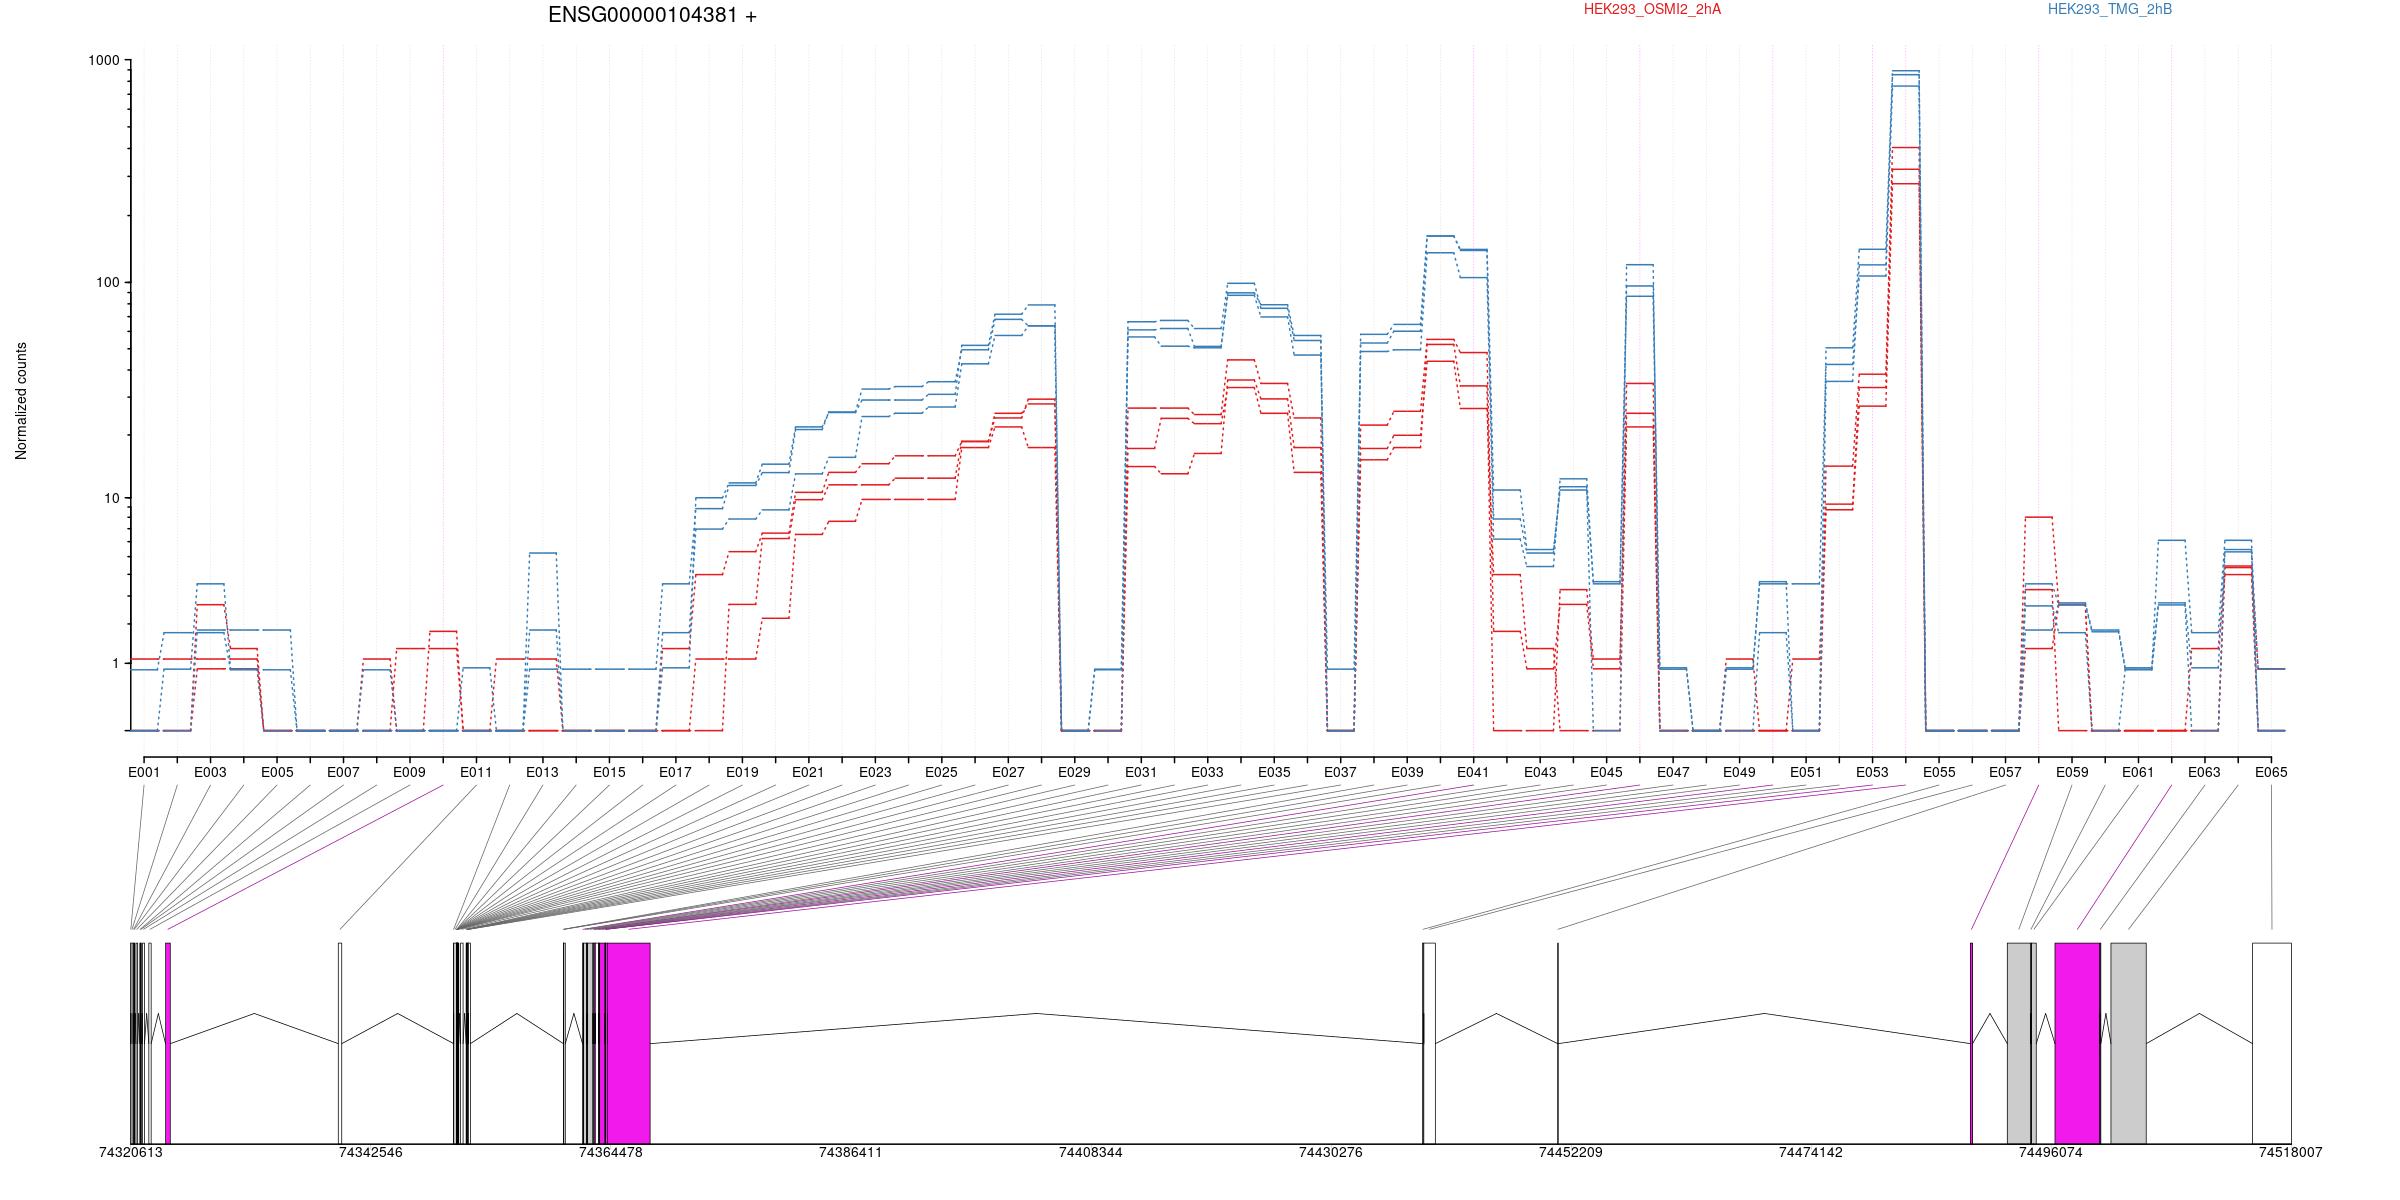This screenshot has width=2400, height=1200.
Task: Click exon label E007
Action: point(343,772)
